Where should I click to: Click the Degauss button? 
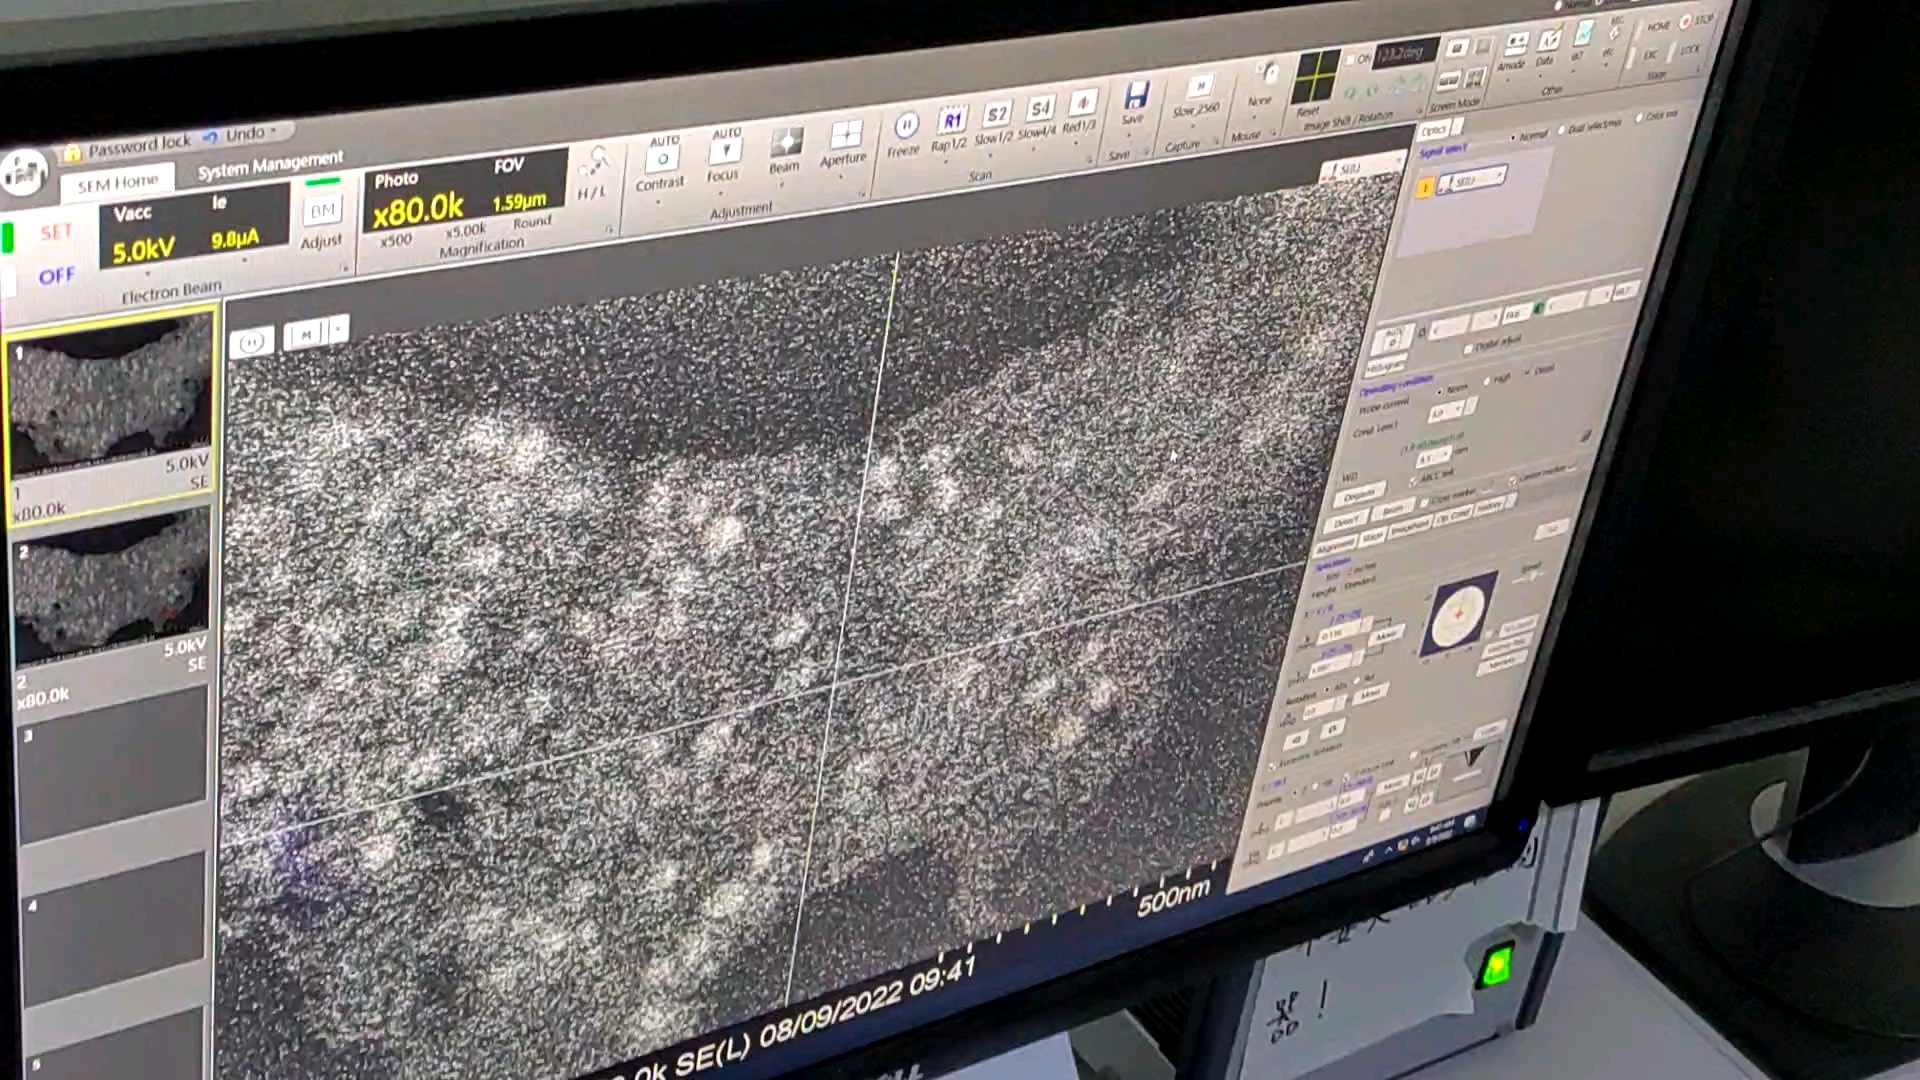pos(1358,496)
